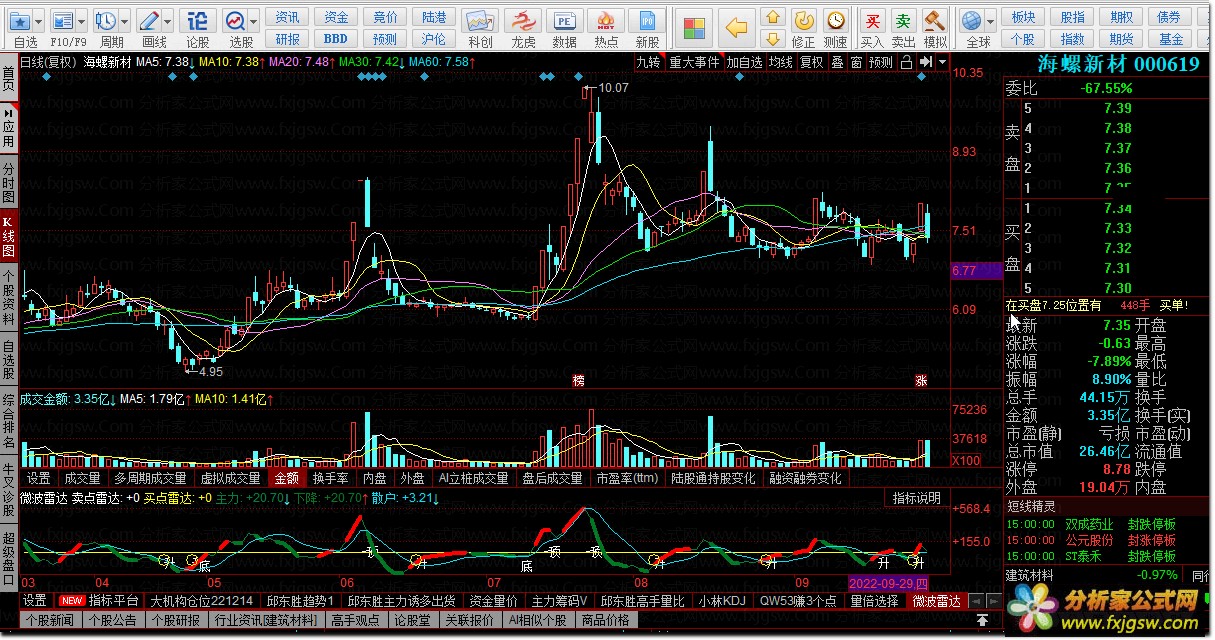Switch to the 小林KDJ indicator tab
The image size is (1215, 640).
722,601
